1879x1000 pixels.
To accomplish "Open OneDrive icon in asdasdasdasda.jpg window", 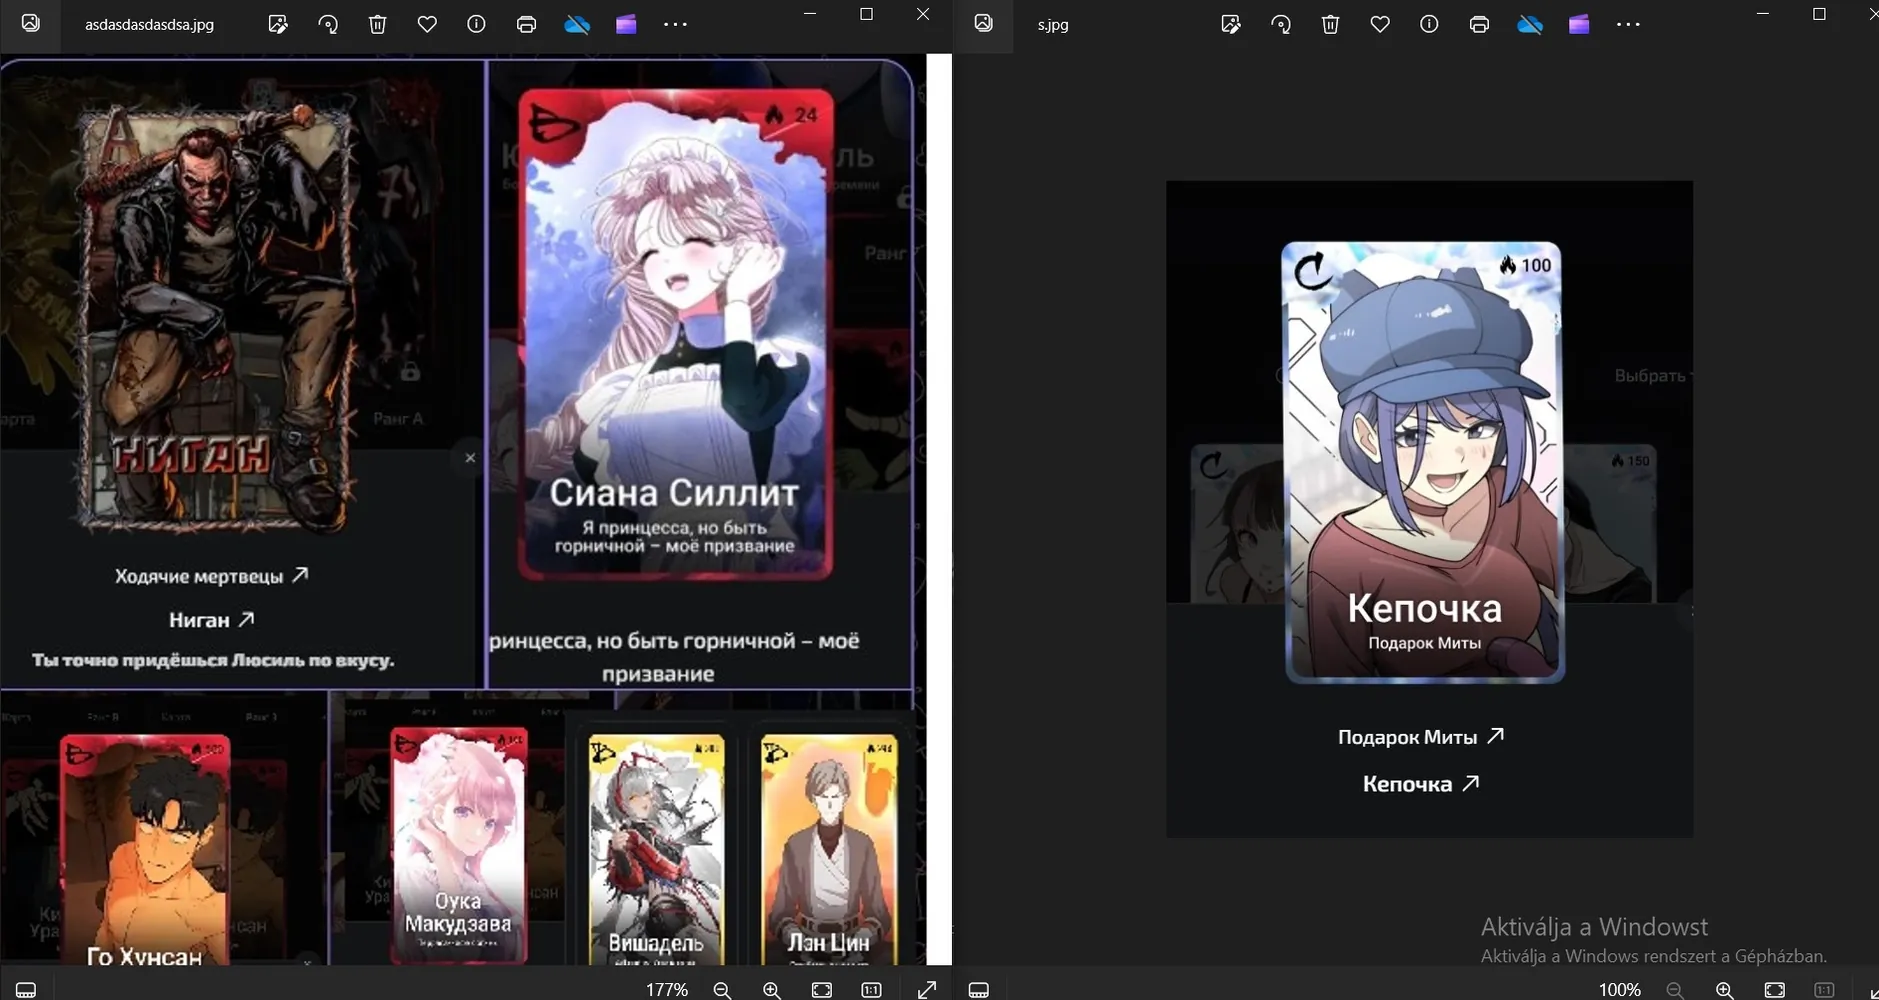I will (x=577, y=24).
